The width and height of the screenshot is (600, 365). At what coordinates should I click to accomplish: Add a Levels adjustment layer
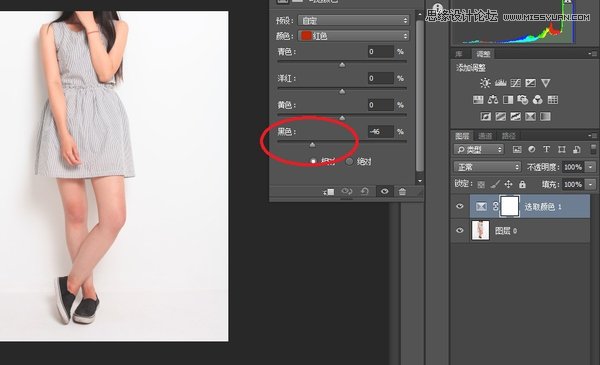click(x=501, y=83)
